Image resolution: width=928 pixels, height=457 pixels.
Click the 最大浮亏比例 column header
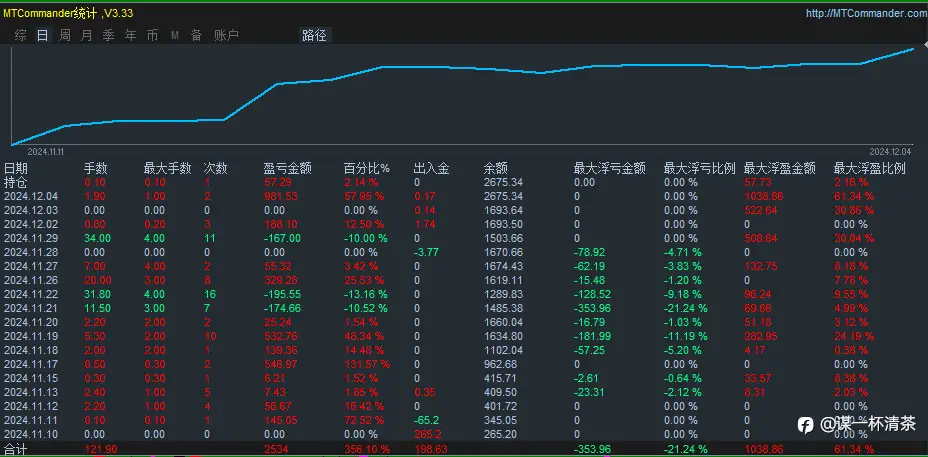[699, 169]
